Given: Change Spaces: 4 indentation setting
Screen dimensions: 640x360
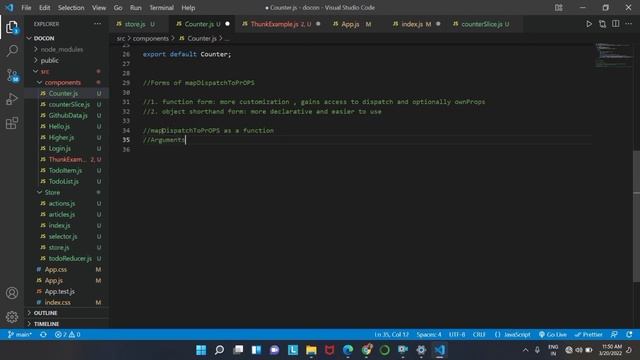Looking at the screenshot, I should point(429,334).
